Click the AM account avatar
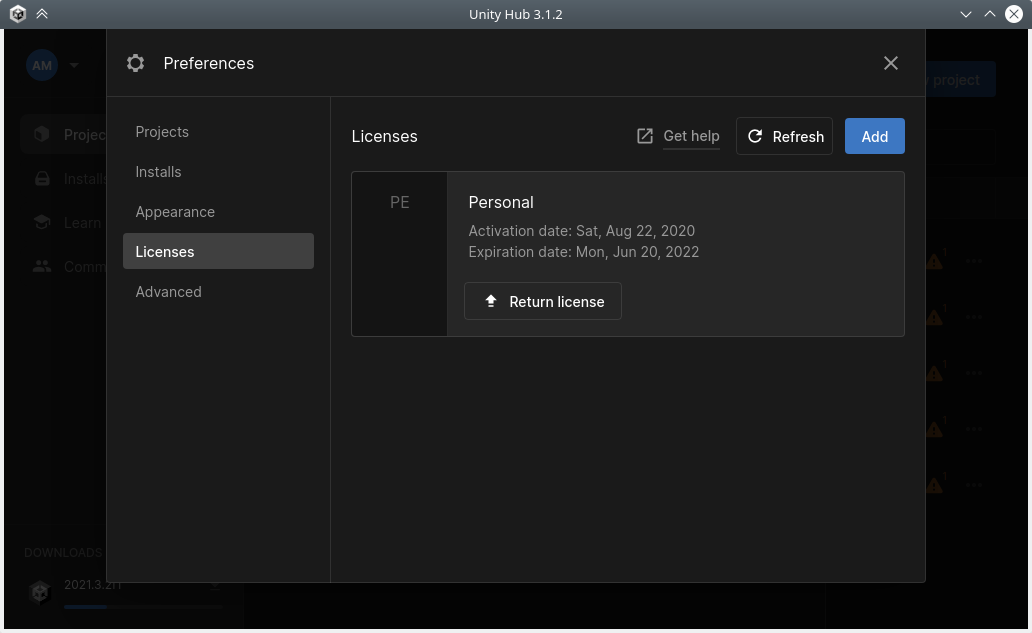Screen dimensions: 1032x633 [41, 66]
